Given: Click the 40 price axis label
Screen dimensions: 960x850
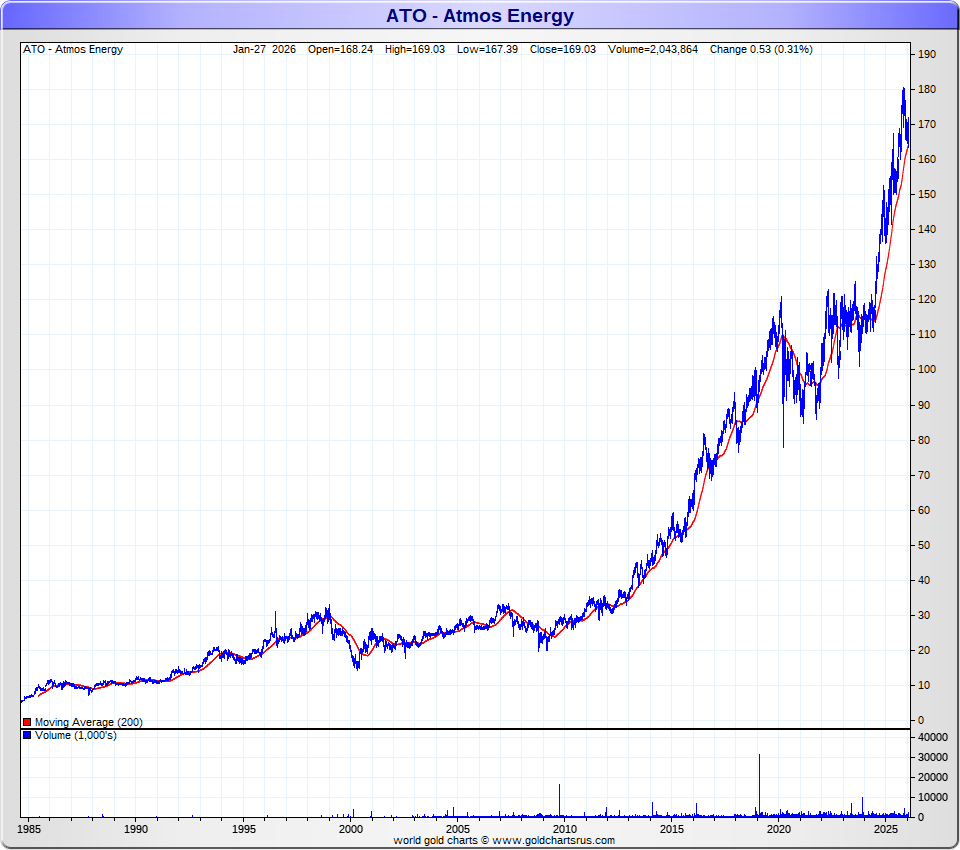Looking at the screenshot, I should 924,580.
